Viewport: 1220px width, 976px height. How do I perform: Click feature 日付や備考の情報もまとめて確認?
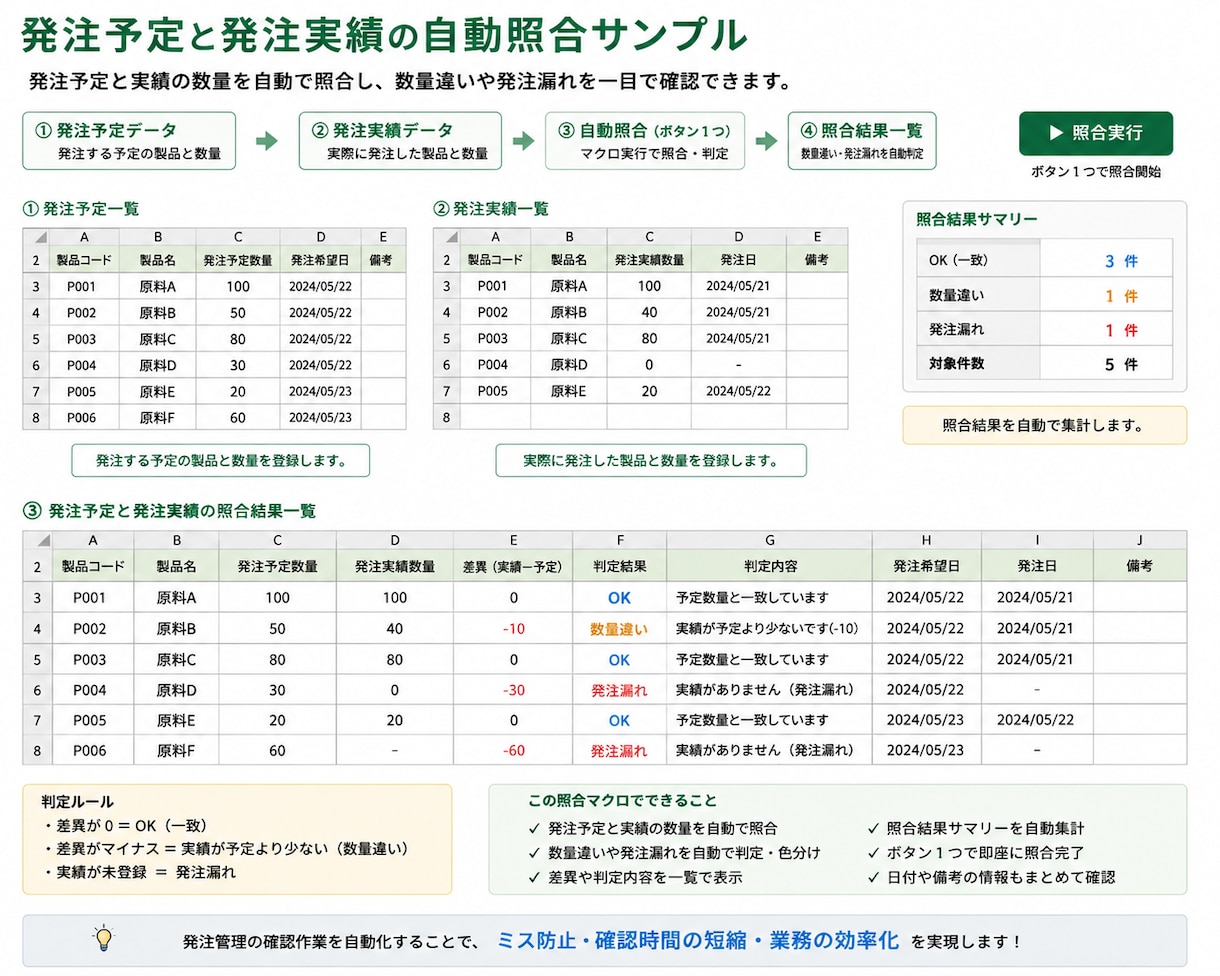coord(990,877)
